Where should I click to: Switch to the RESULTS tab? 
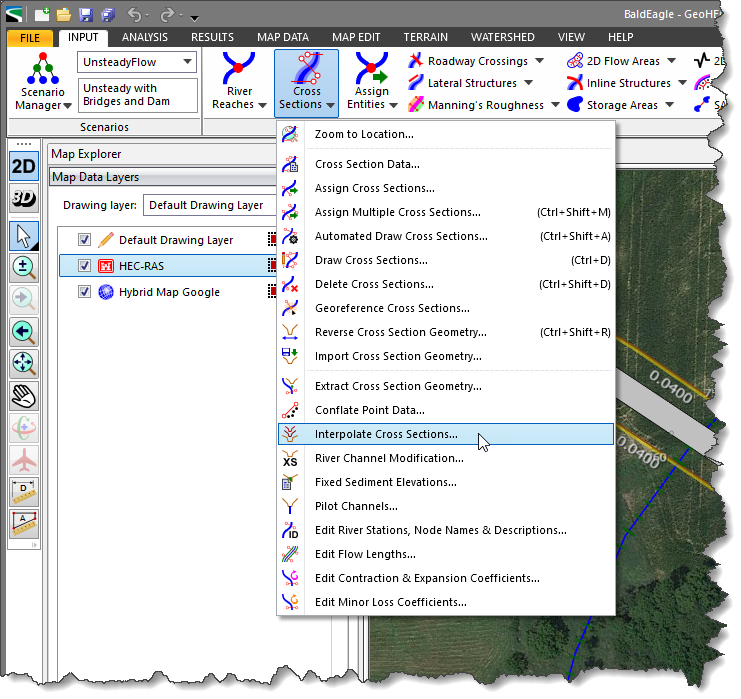[x=212, y=37]
